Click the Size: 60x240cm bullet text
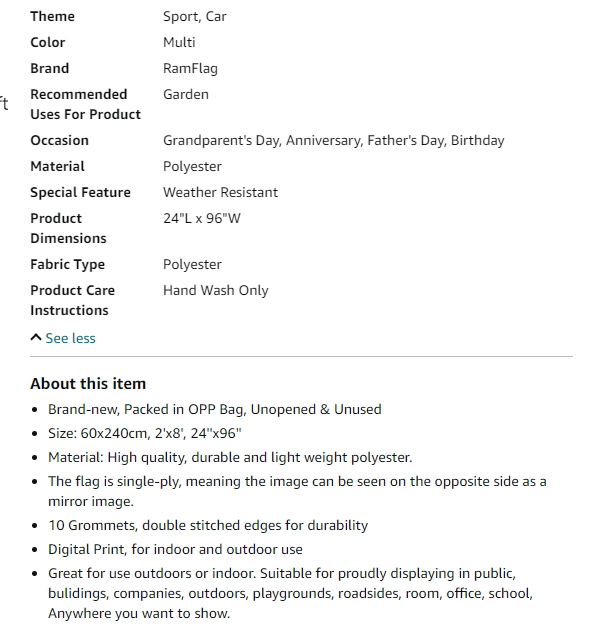Screen dimensions: 596x631 point(145,433)
